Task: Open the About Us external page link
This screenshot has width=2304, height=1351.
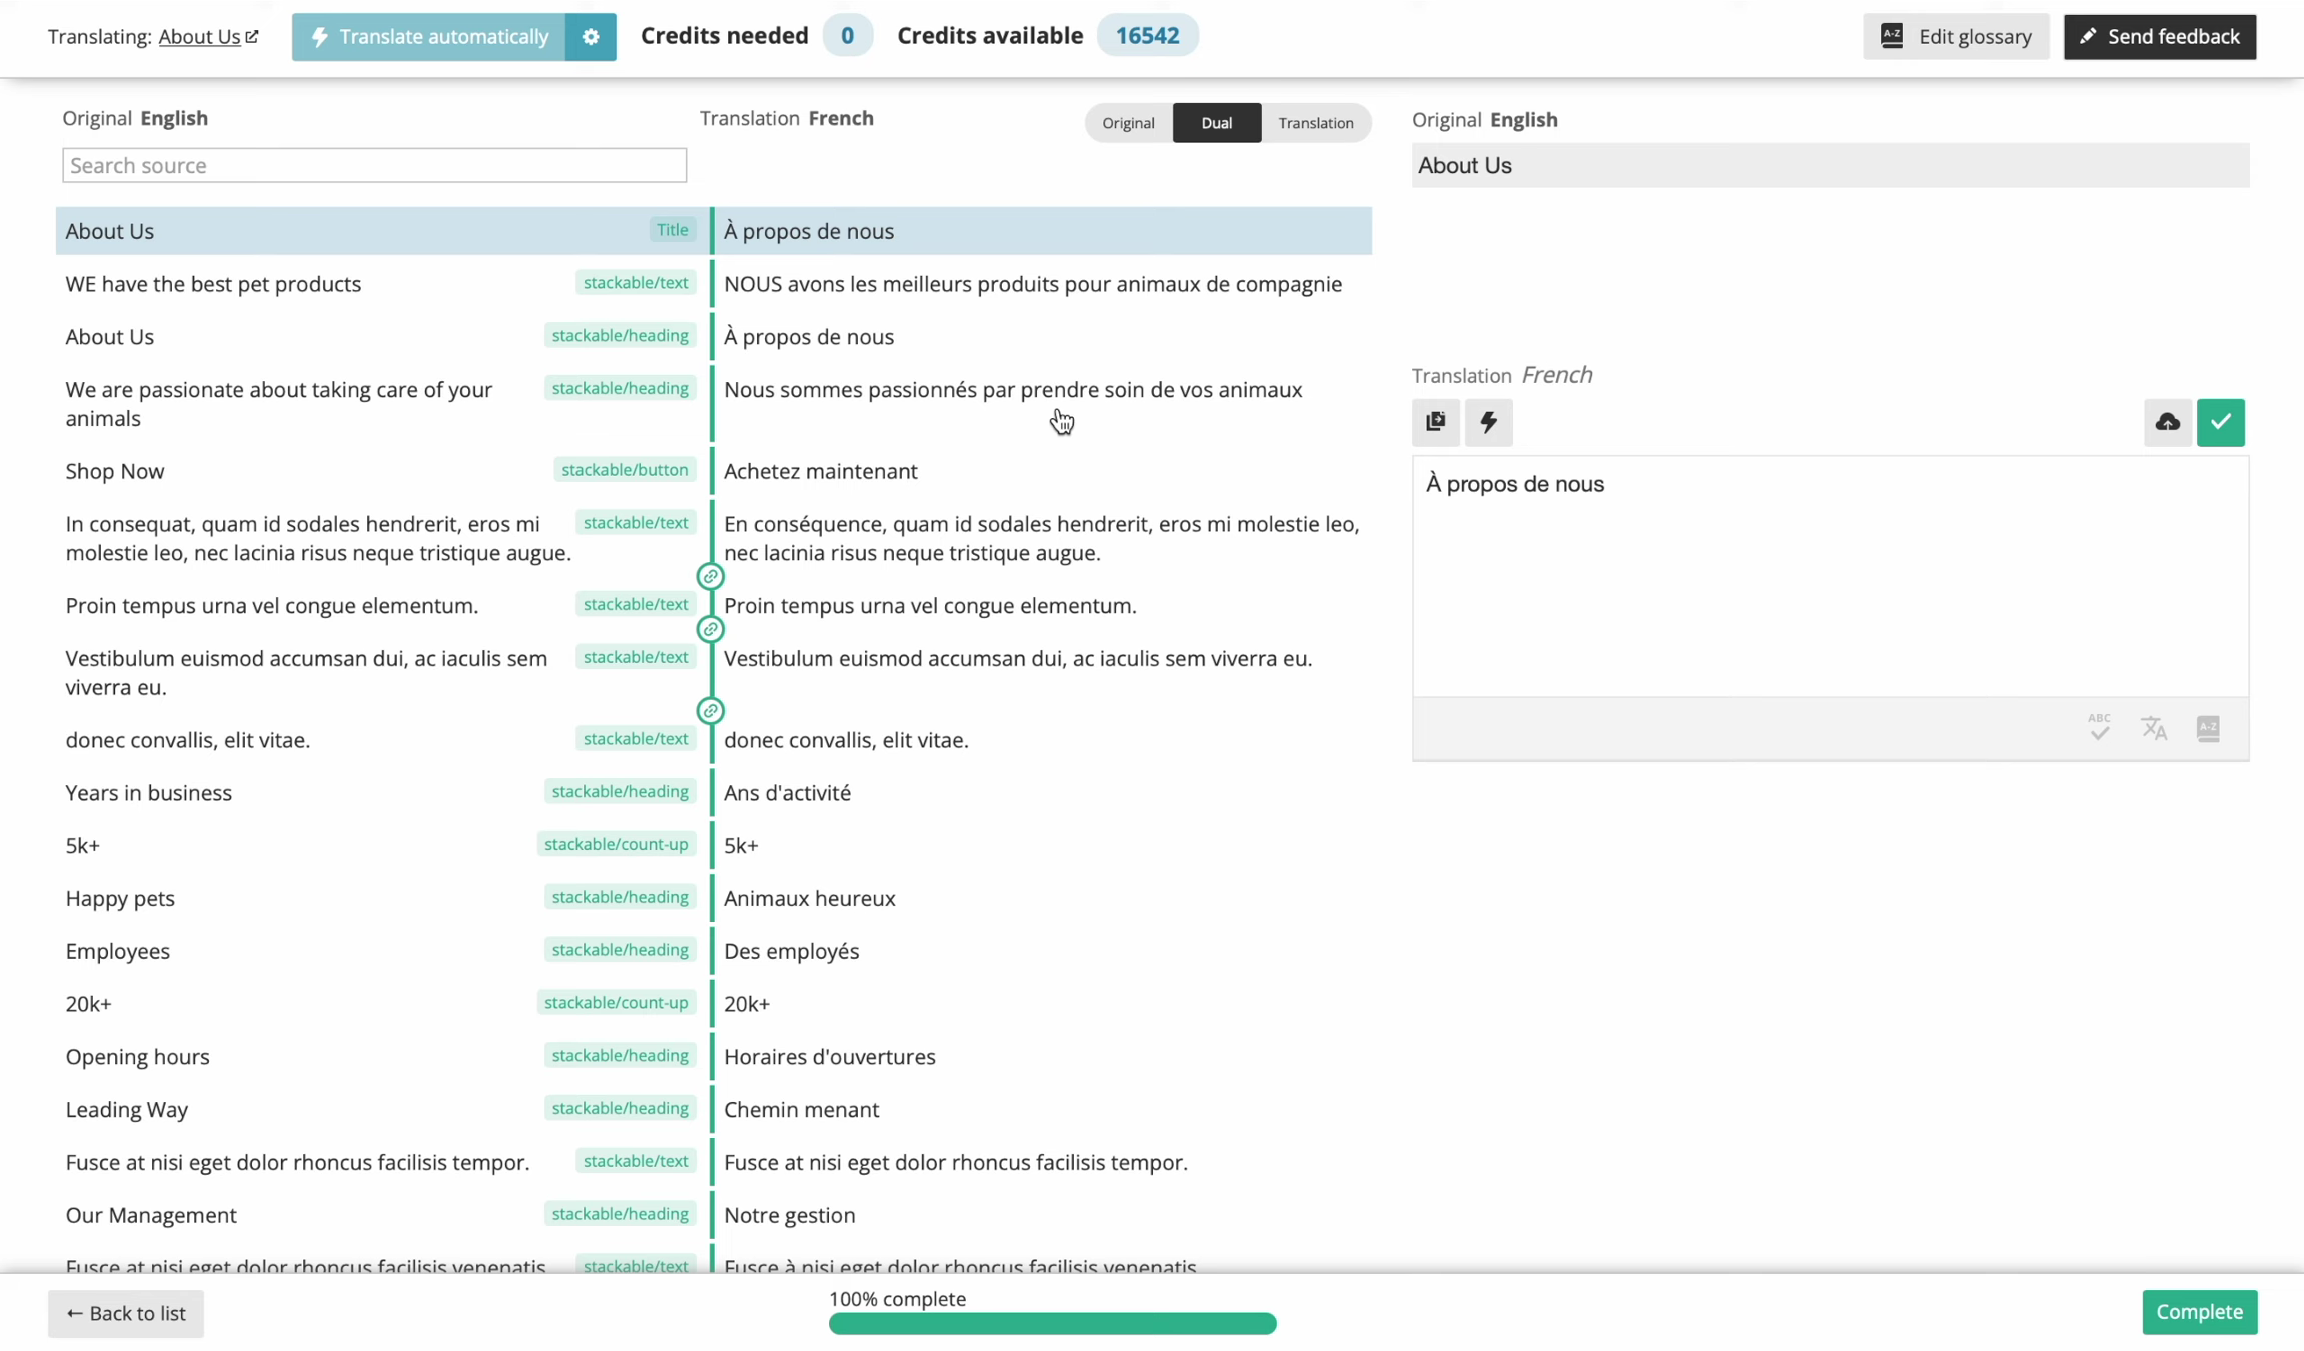Action: coord(207,36)
